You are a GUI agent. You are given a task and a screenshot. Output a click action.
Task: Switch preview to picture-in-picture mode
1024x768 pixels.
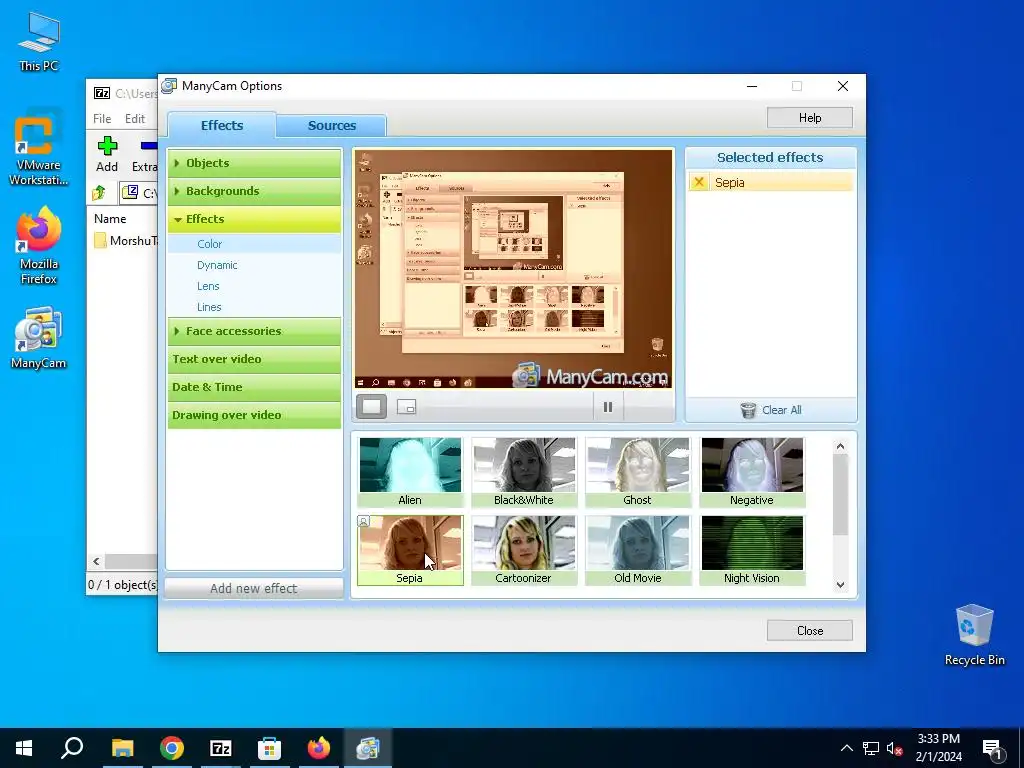coord(406,407)
